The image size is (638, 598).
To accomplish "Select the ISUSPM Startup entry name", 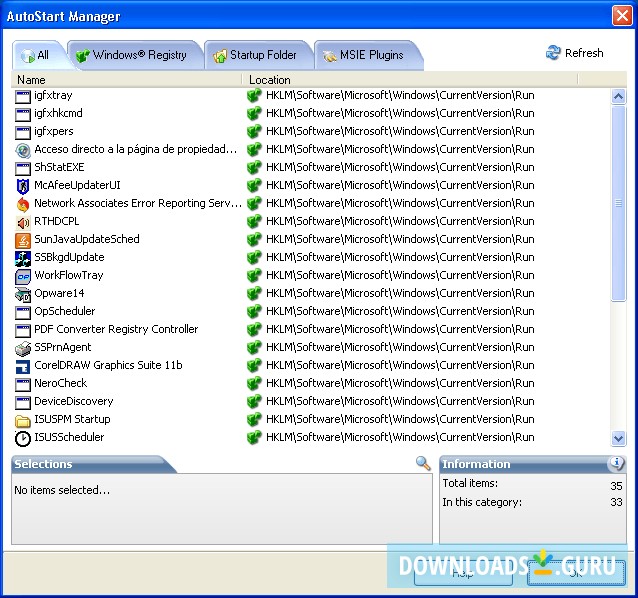I will 72,419.
